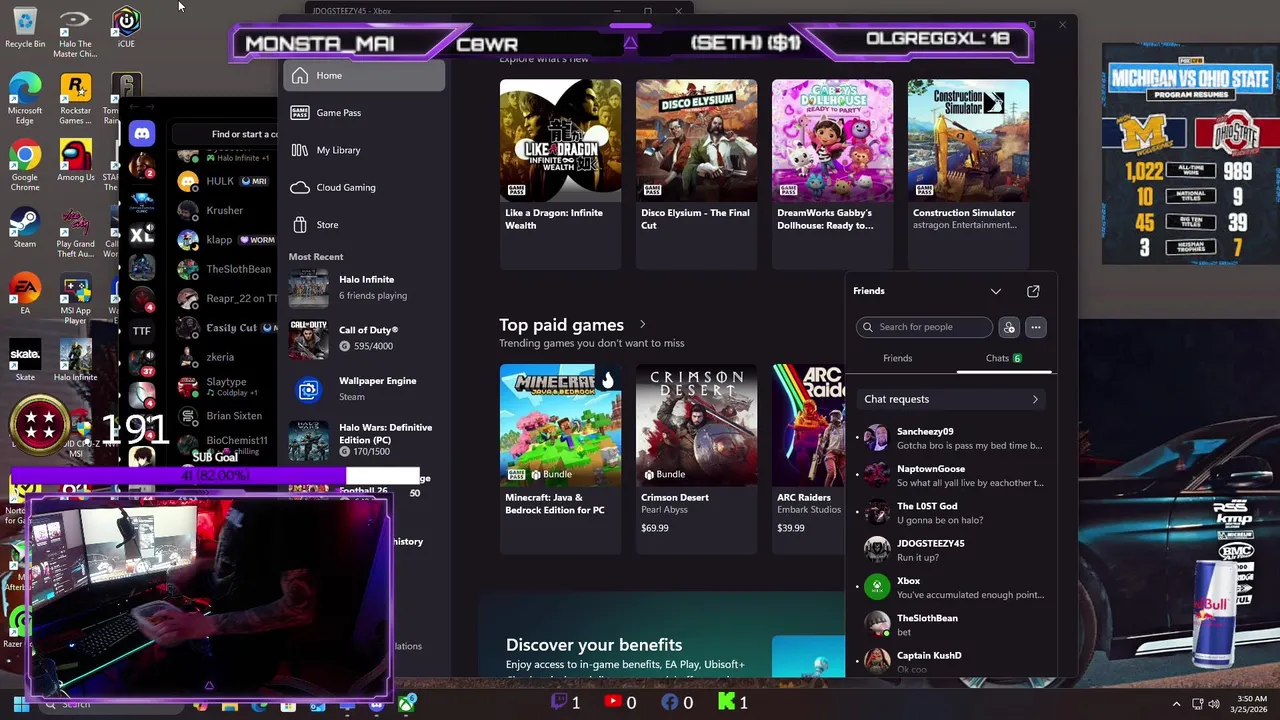1280x720 pixels.
Task: Open DreamWorks Gabby's Dollhouse game card
Action: [832, 174]
